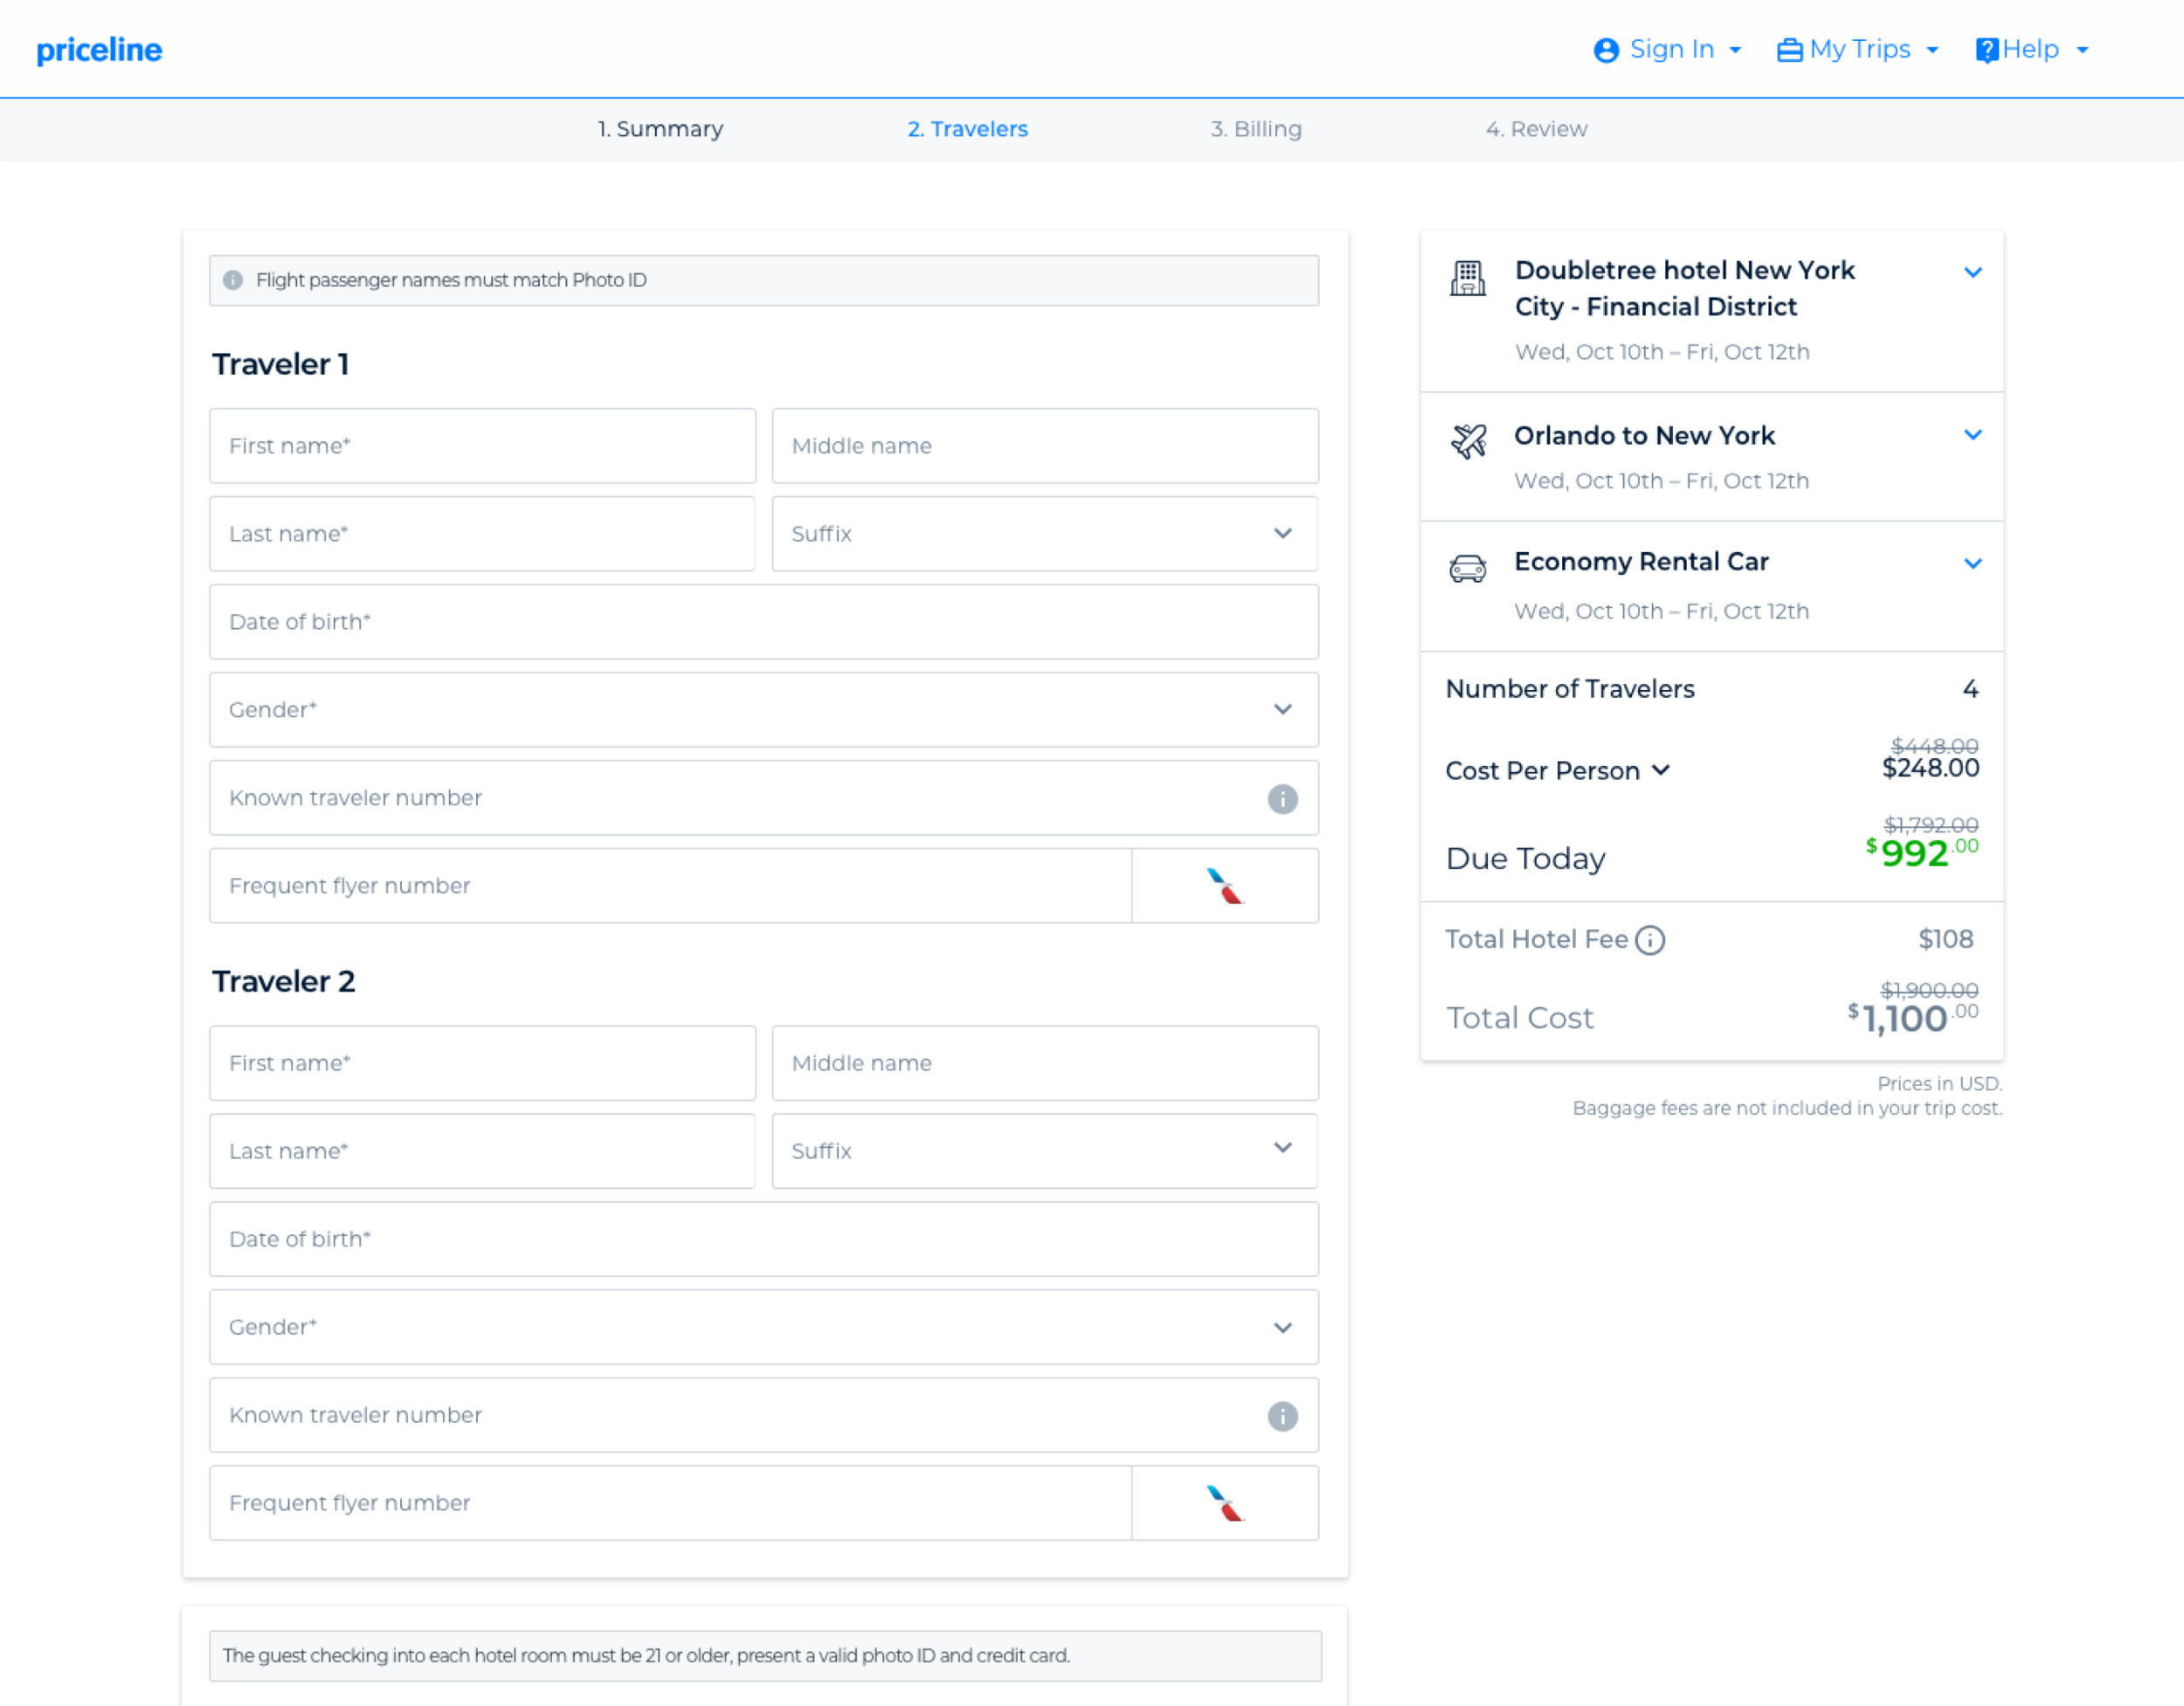2184x1706 pixels.
Task: Click the American Airlines logo for Traveler 1
Action: 1224,886
